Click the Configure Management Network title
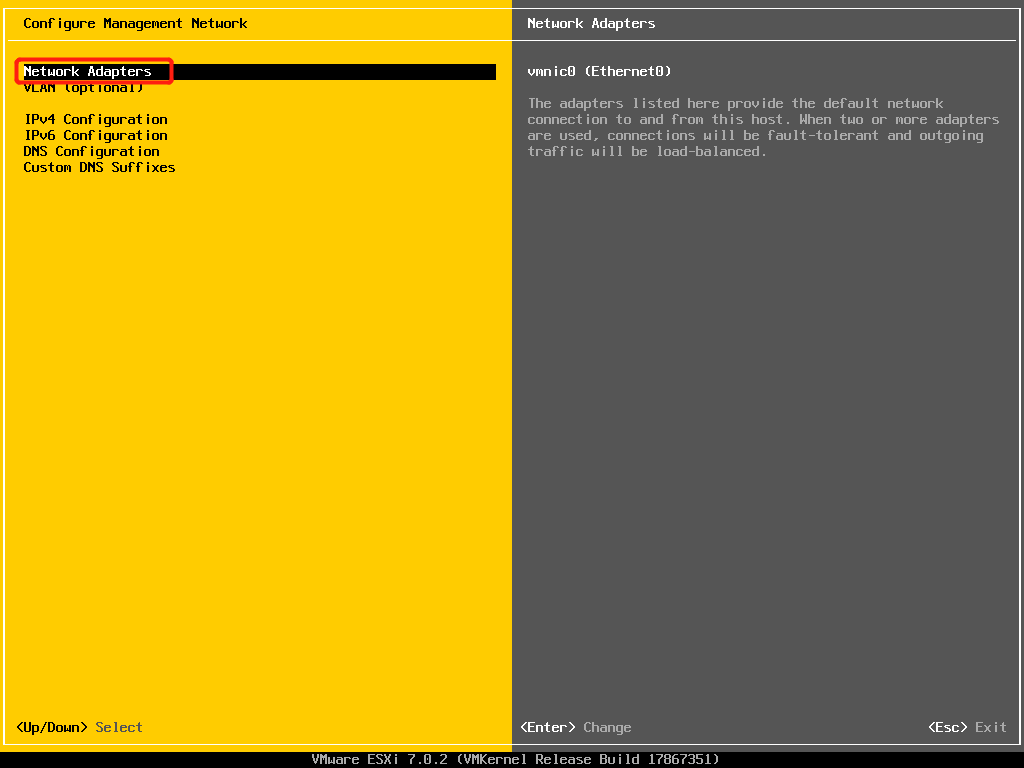Viewport: 1024px width, 768px height. click(x=135, y=24)
